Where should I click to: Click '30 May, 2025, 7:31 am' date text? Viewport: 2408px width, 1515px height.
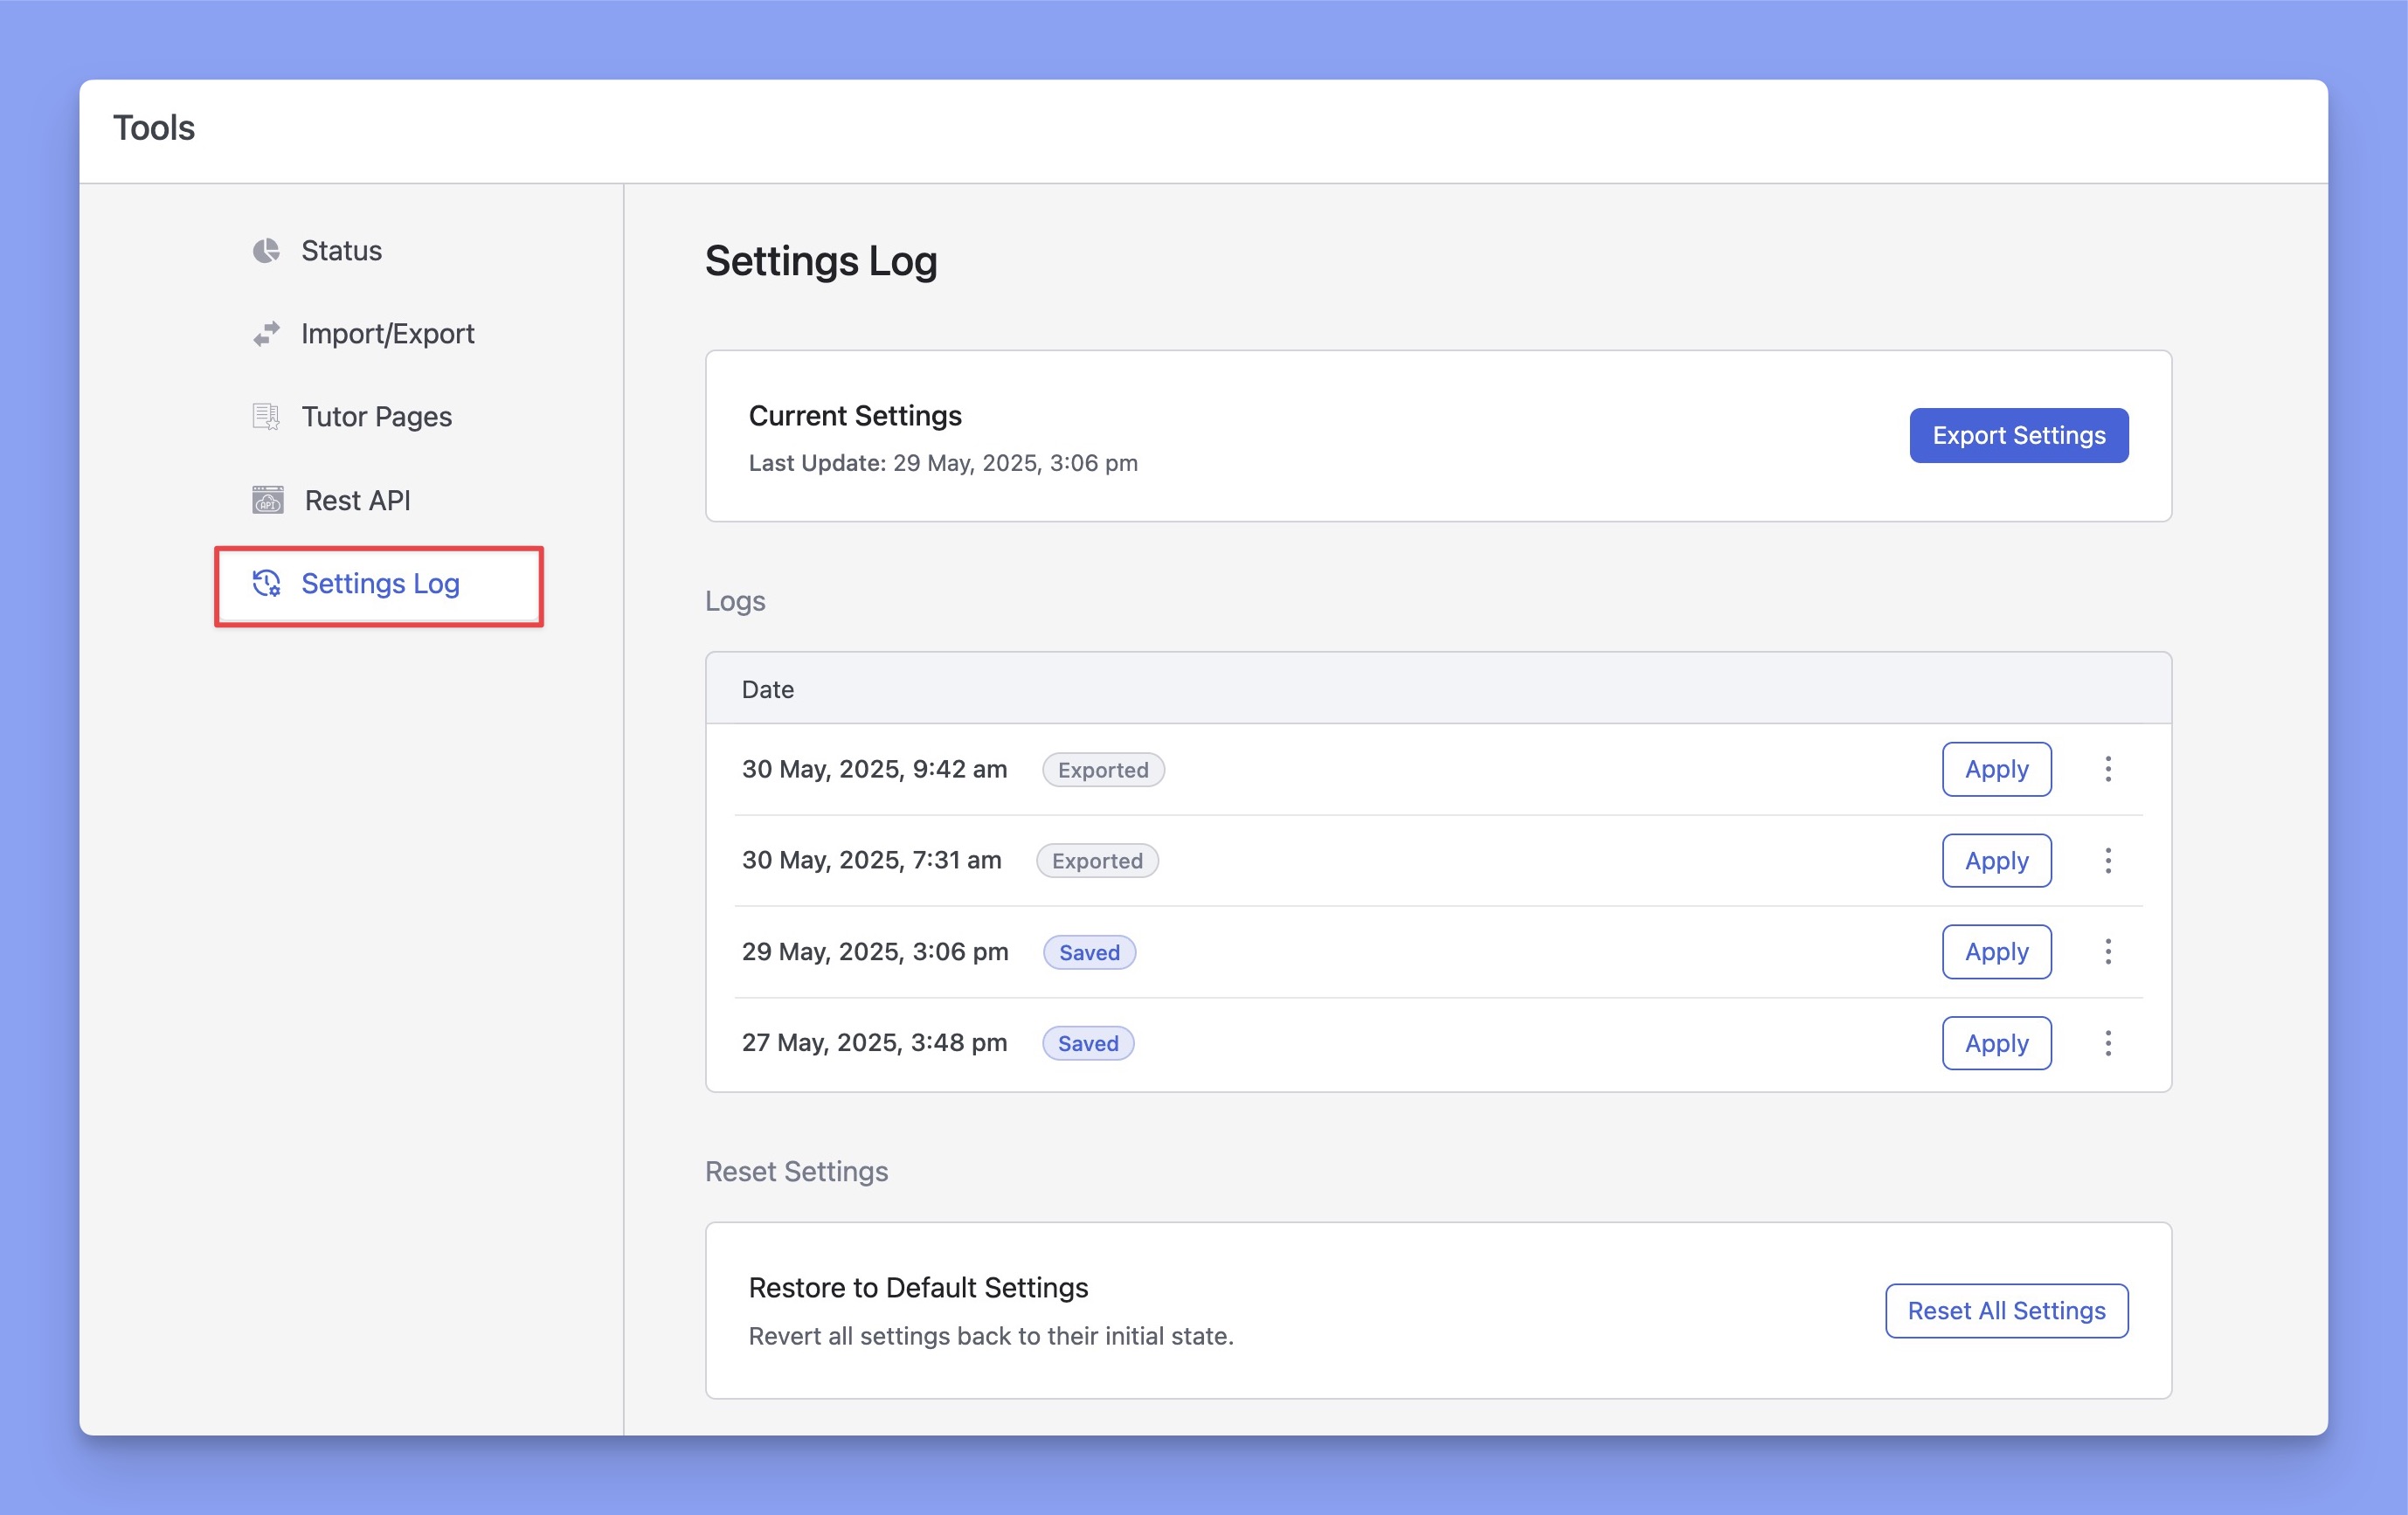click(871, 860)
